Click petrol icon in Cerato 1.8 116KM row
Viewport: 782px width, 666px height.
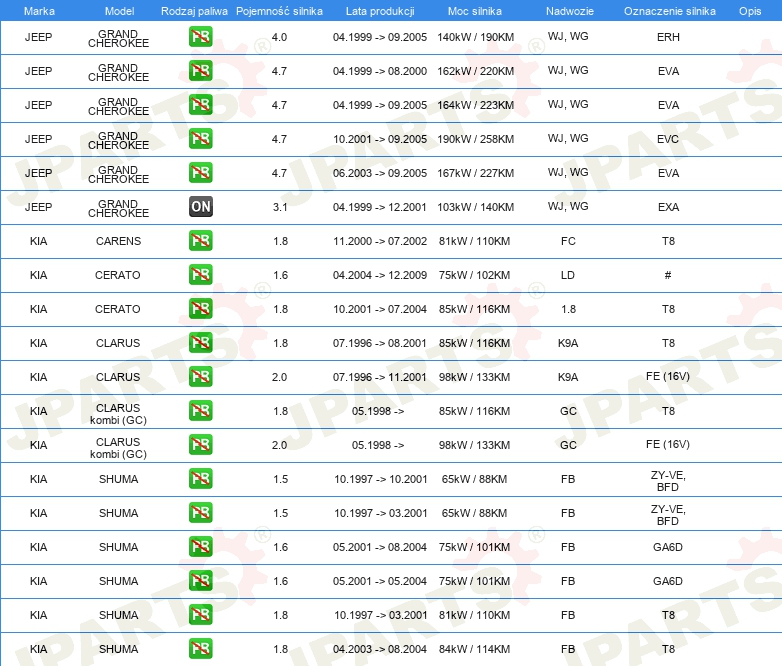click(x=200, y=308)
